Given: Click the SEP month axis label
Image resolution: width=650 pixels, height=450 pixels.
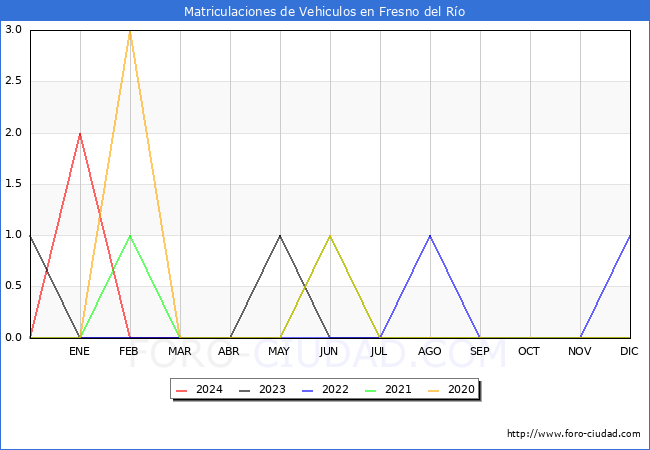Looking at the screenshot, I should (480, 351).
